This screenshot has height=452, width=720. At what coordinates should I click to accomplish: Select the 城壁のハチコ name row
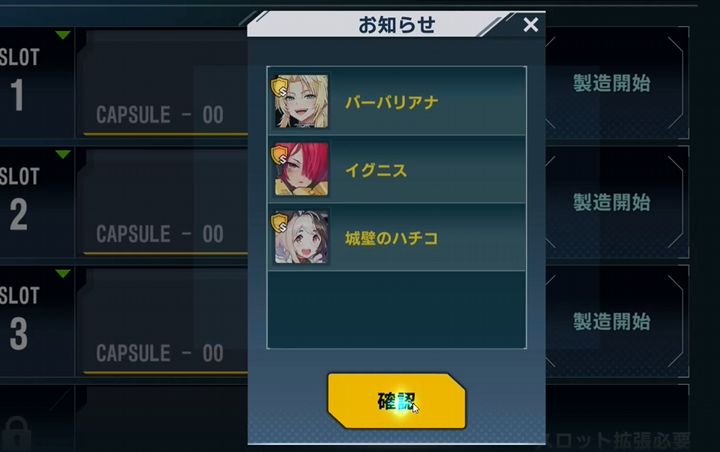coord(397,237)
